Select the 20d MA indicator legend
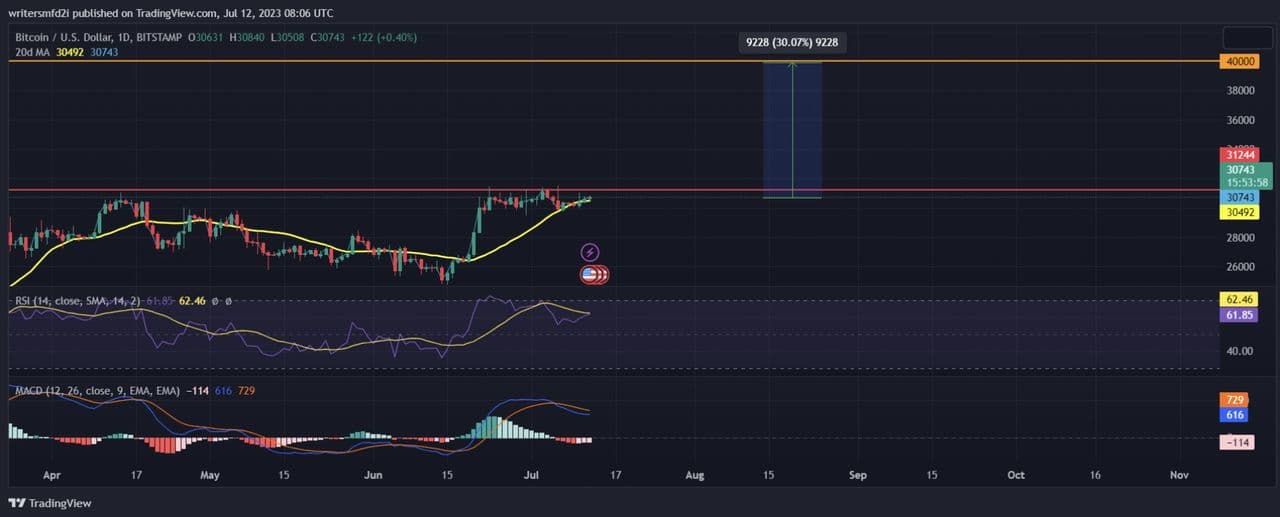The image size is (1280, 517). pyautogui.click(x=34, y=52)
